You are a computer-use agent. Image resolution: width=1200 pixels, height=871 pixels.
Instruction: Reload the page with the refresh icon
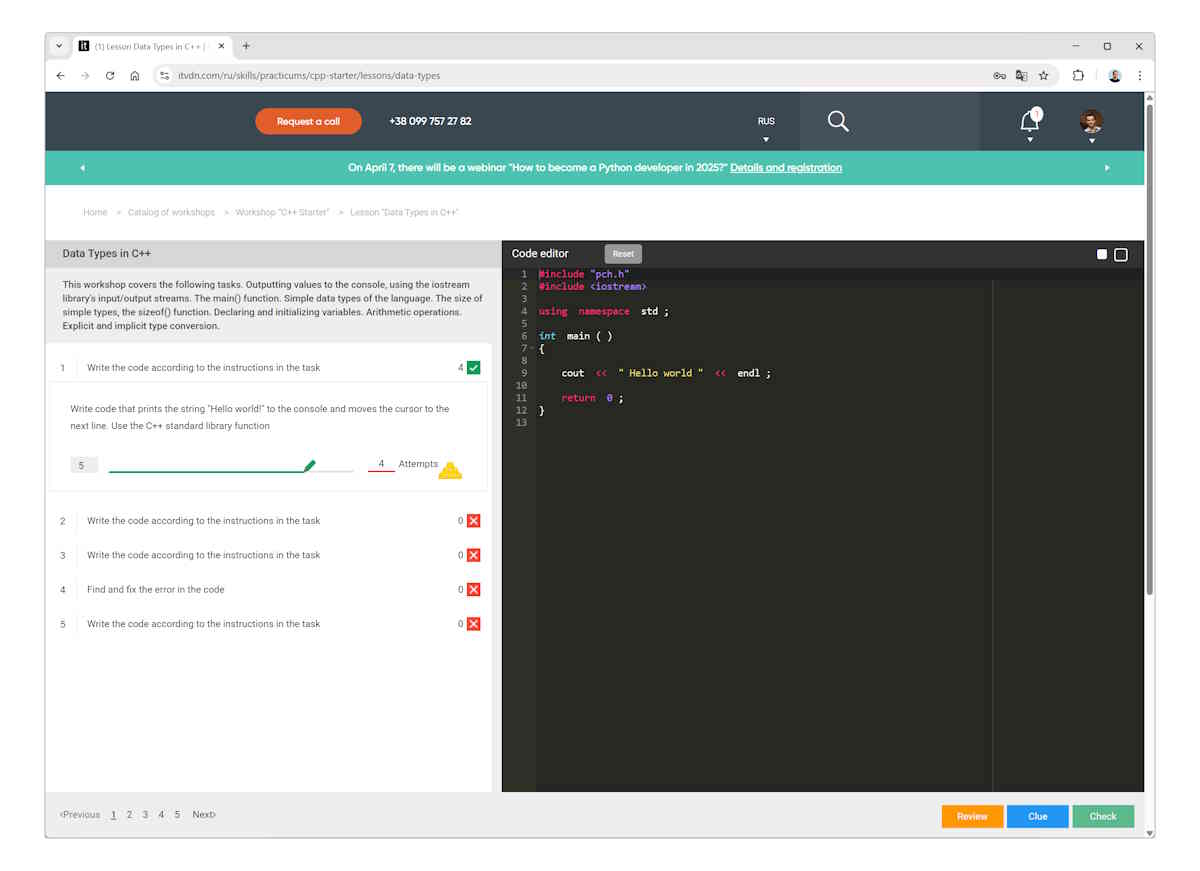[110, 76]
